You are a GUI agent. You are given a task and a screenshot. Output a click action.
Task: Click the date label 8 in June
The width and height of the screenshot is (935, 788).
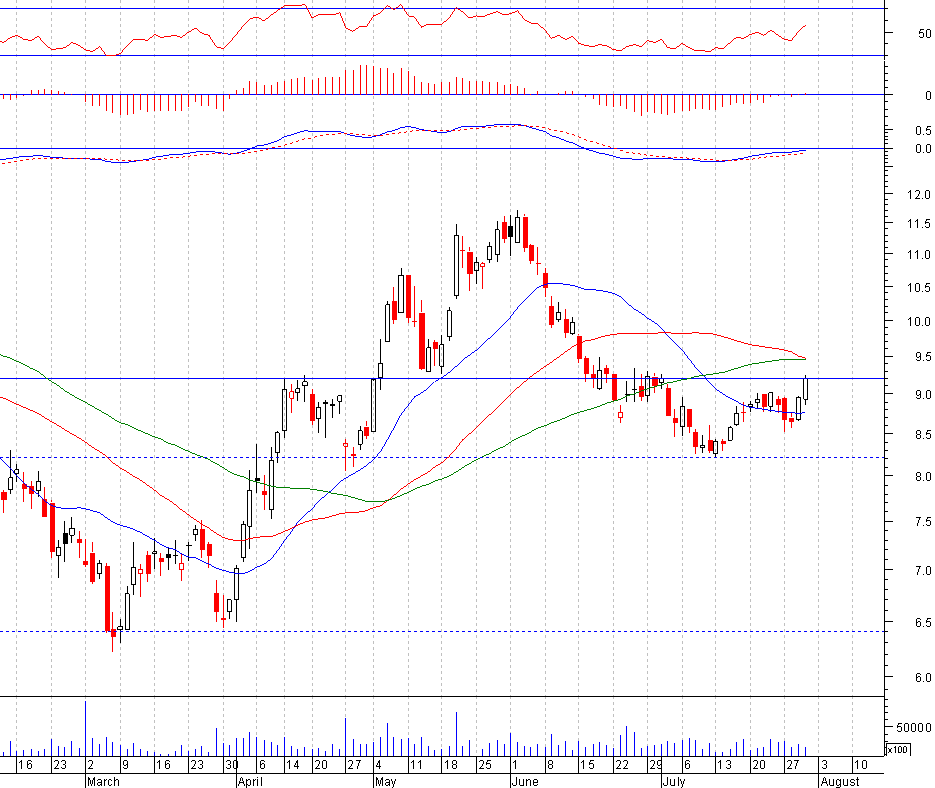[x=550, y=765]
